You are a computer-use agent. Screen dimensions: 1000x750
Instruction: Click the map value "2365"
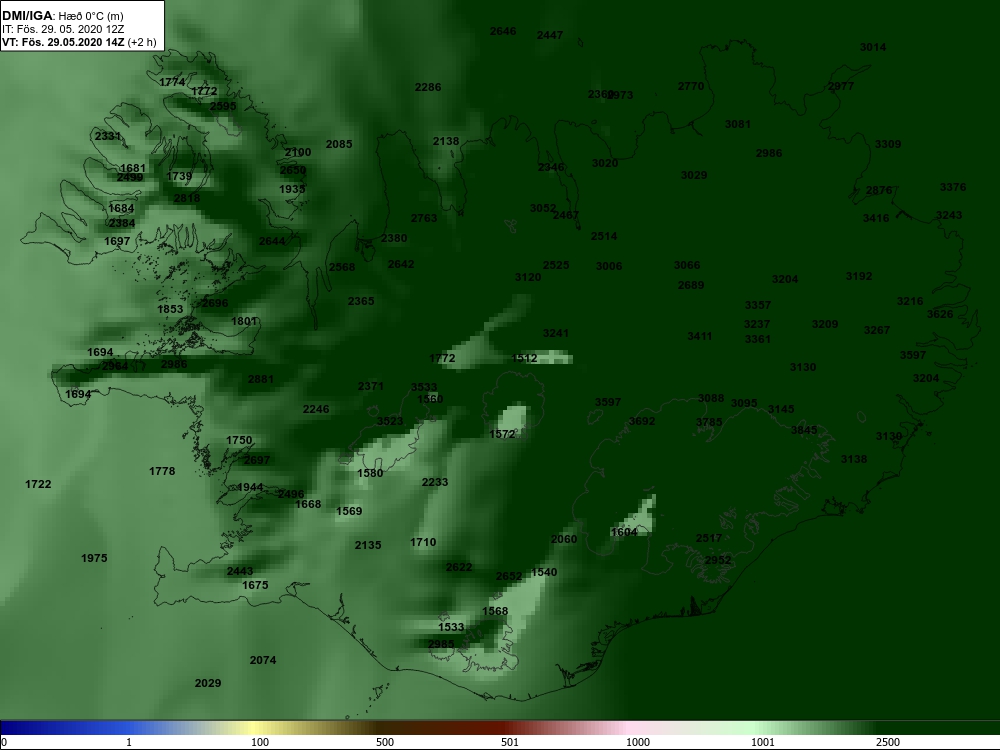tap(361, 302)
